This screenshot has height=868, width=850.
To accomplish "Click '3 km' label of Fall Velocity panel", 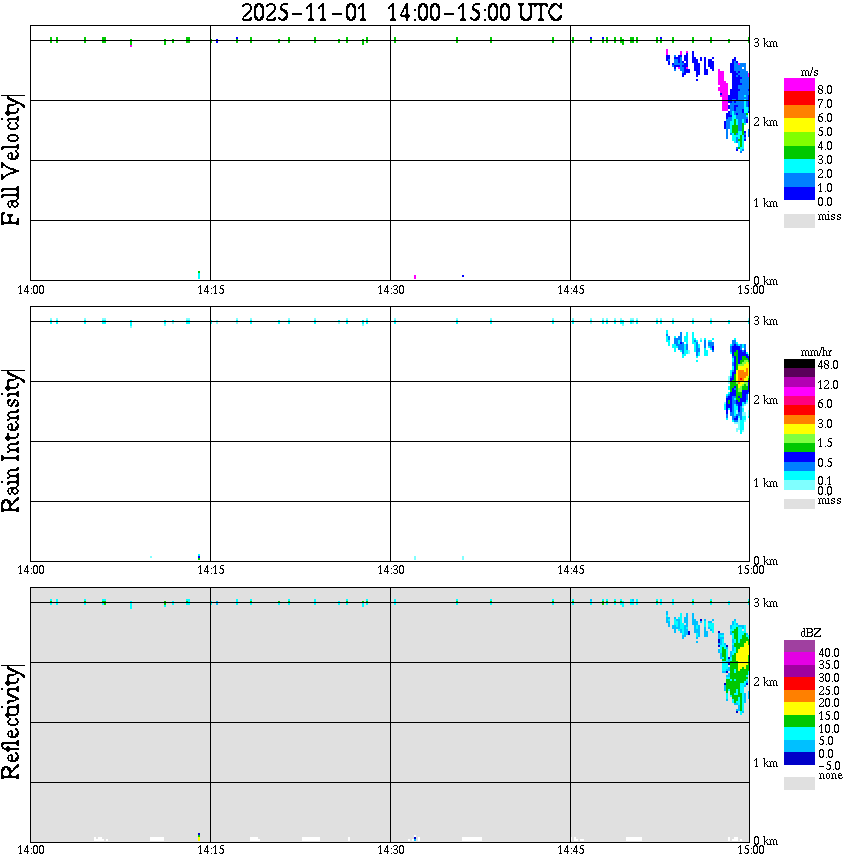I will coord(766,43).
